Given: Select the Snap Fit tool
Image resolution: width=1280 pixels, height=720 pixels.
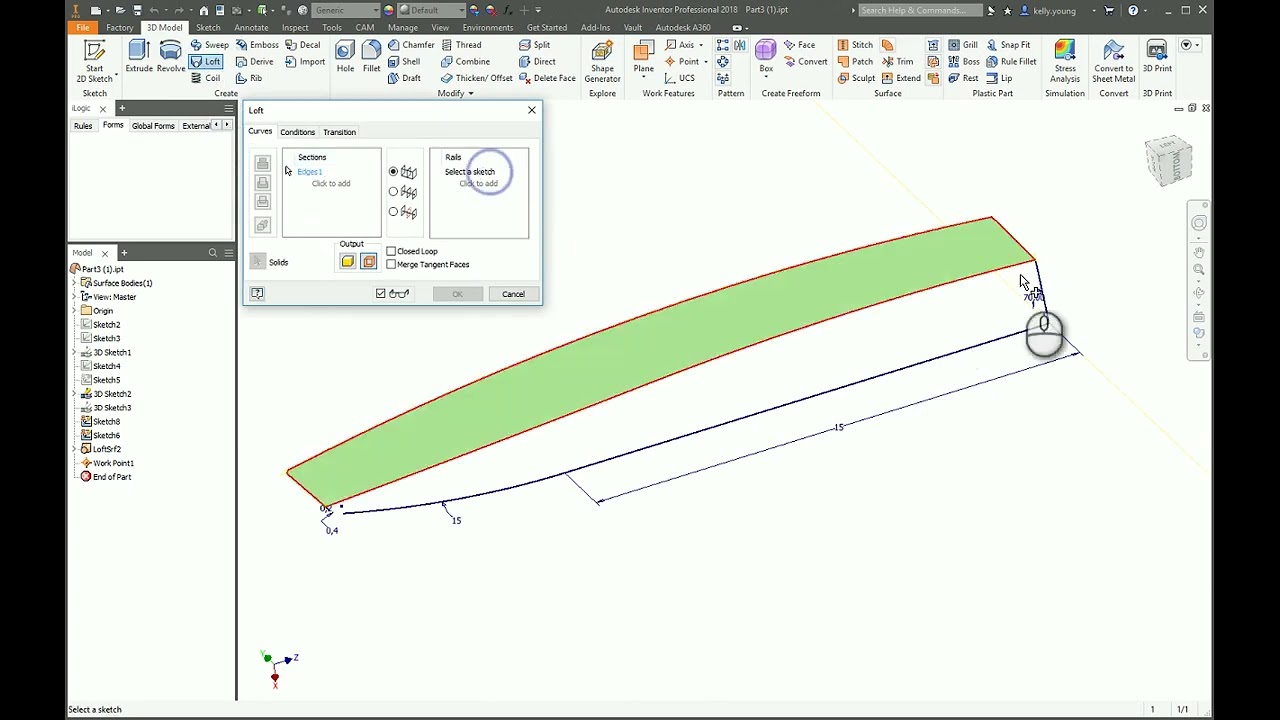Looking at the screenshot, I should click(1008, 45).
